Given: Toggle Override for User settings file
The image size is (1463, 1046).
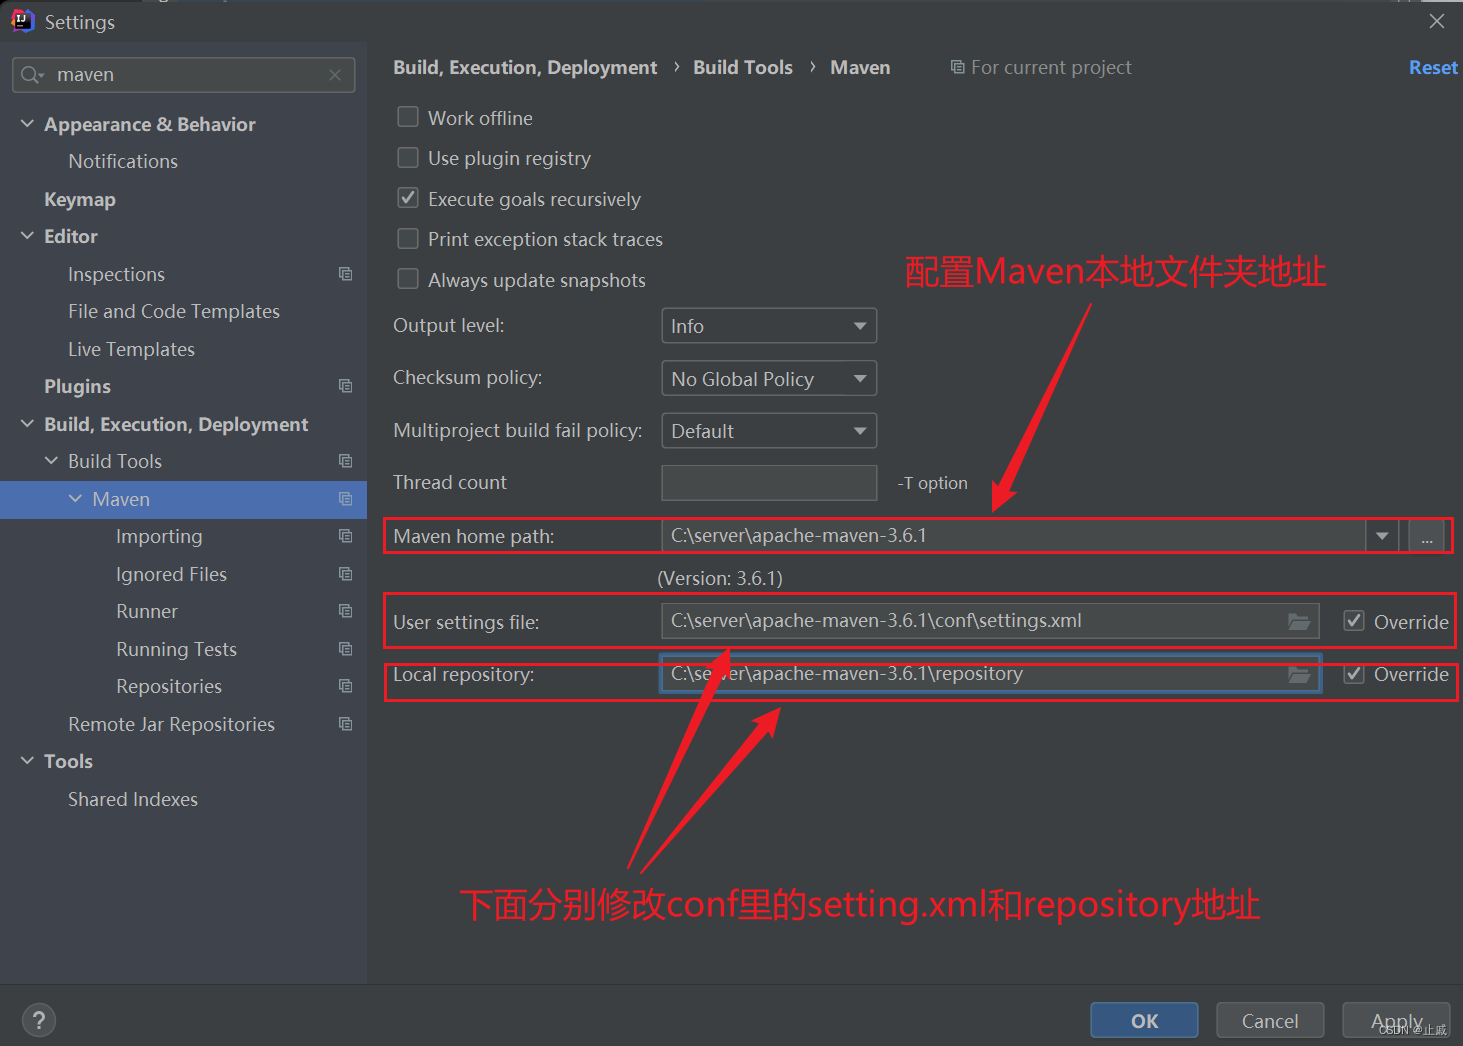Looking at the screenshot, I should tap(1354, 621).
